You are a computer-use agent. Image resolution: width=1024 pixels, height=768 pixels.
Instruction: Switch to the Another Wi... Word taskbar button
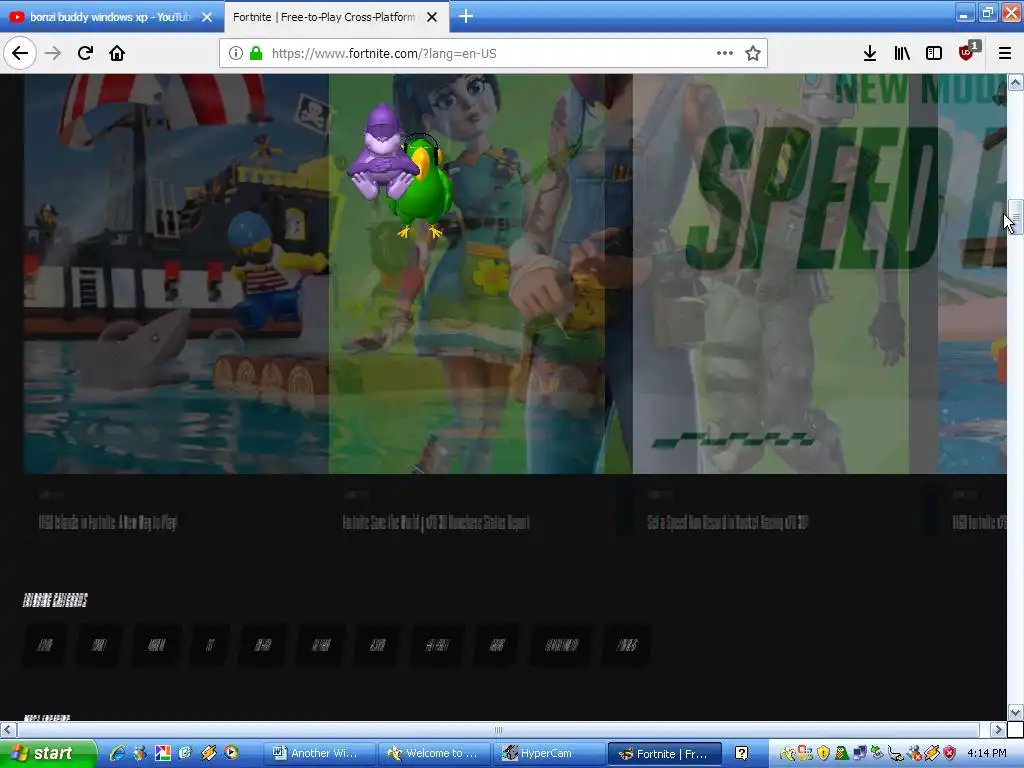[319, 754]
